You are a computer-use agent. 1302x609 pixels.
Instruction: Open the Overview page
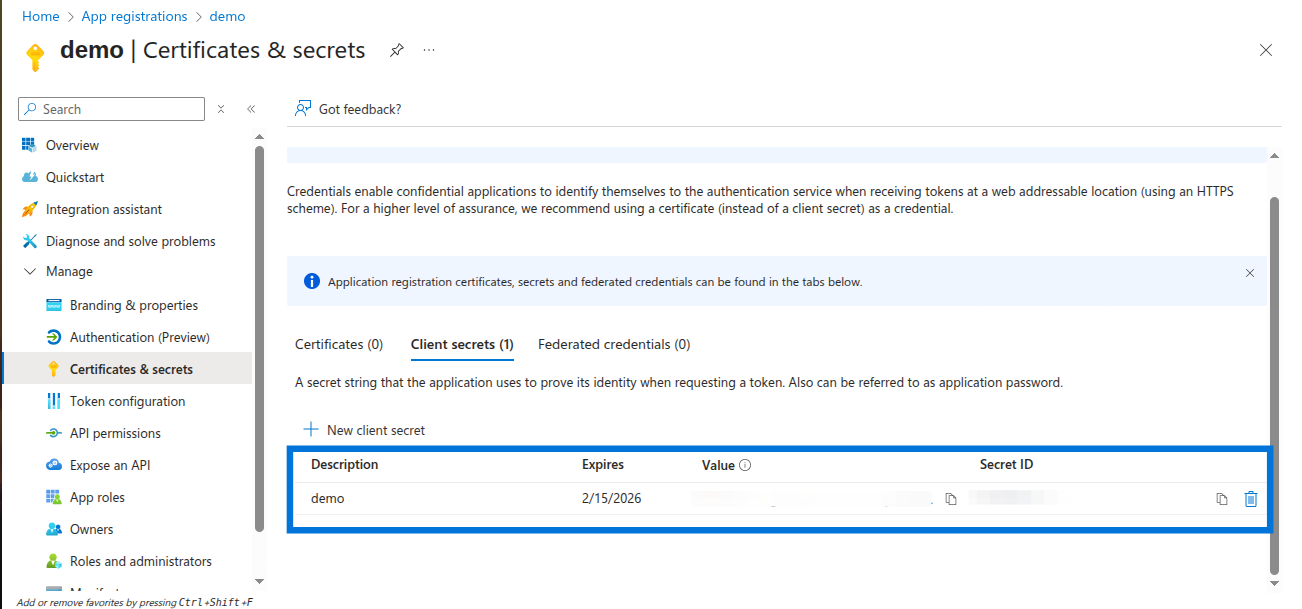point(72,145)
